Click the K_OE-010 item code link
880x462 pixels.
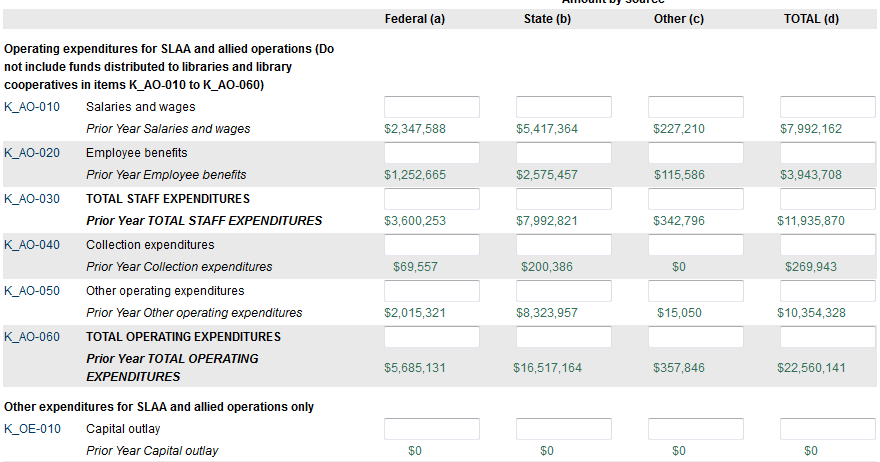33,429
